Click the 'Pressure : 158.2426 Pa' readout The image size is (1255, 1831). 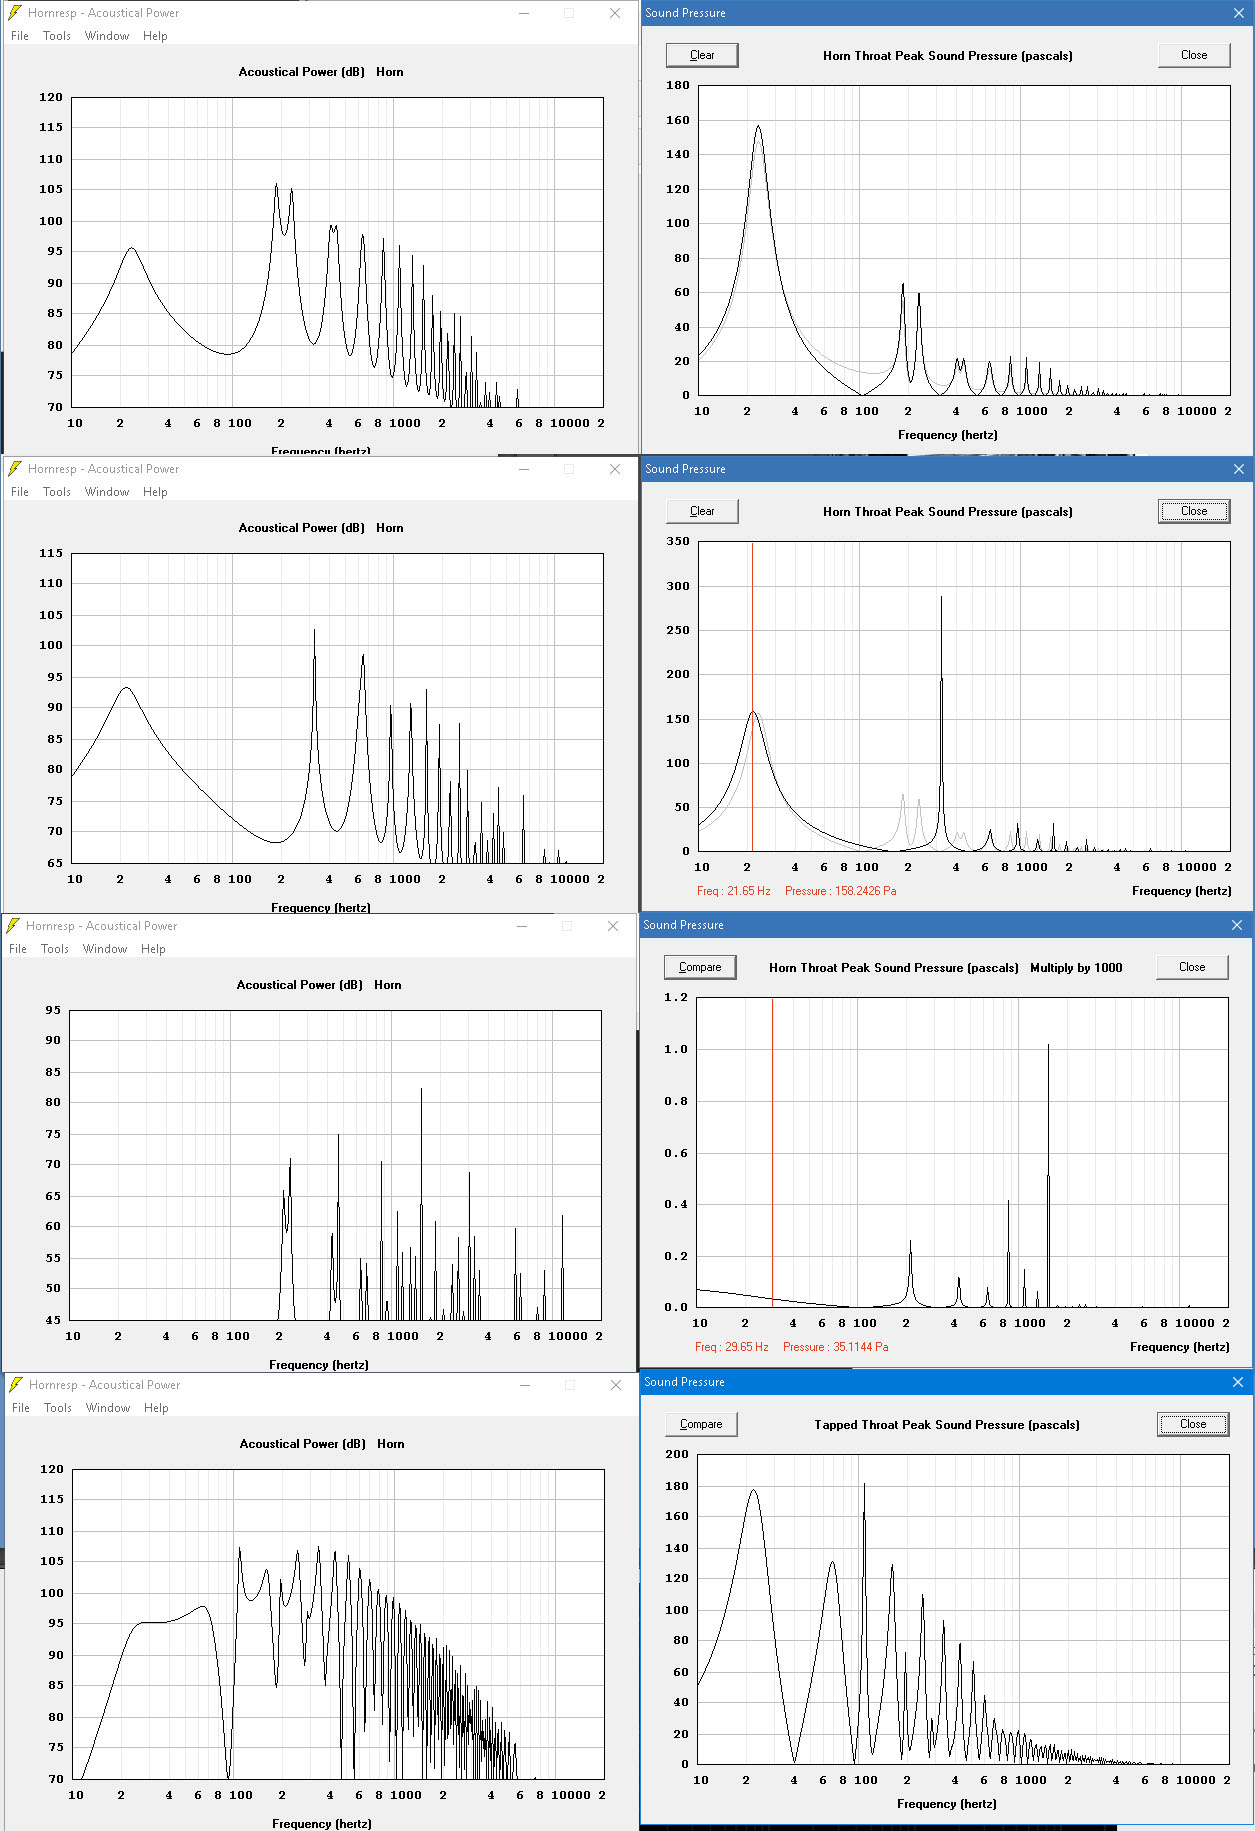840,891
